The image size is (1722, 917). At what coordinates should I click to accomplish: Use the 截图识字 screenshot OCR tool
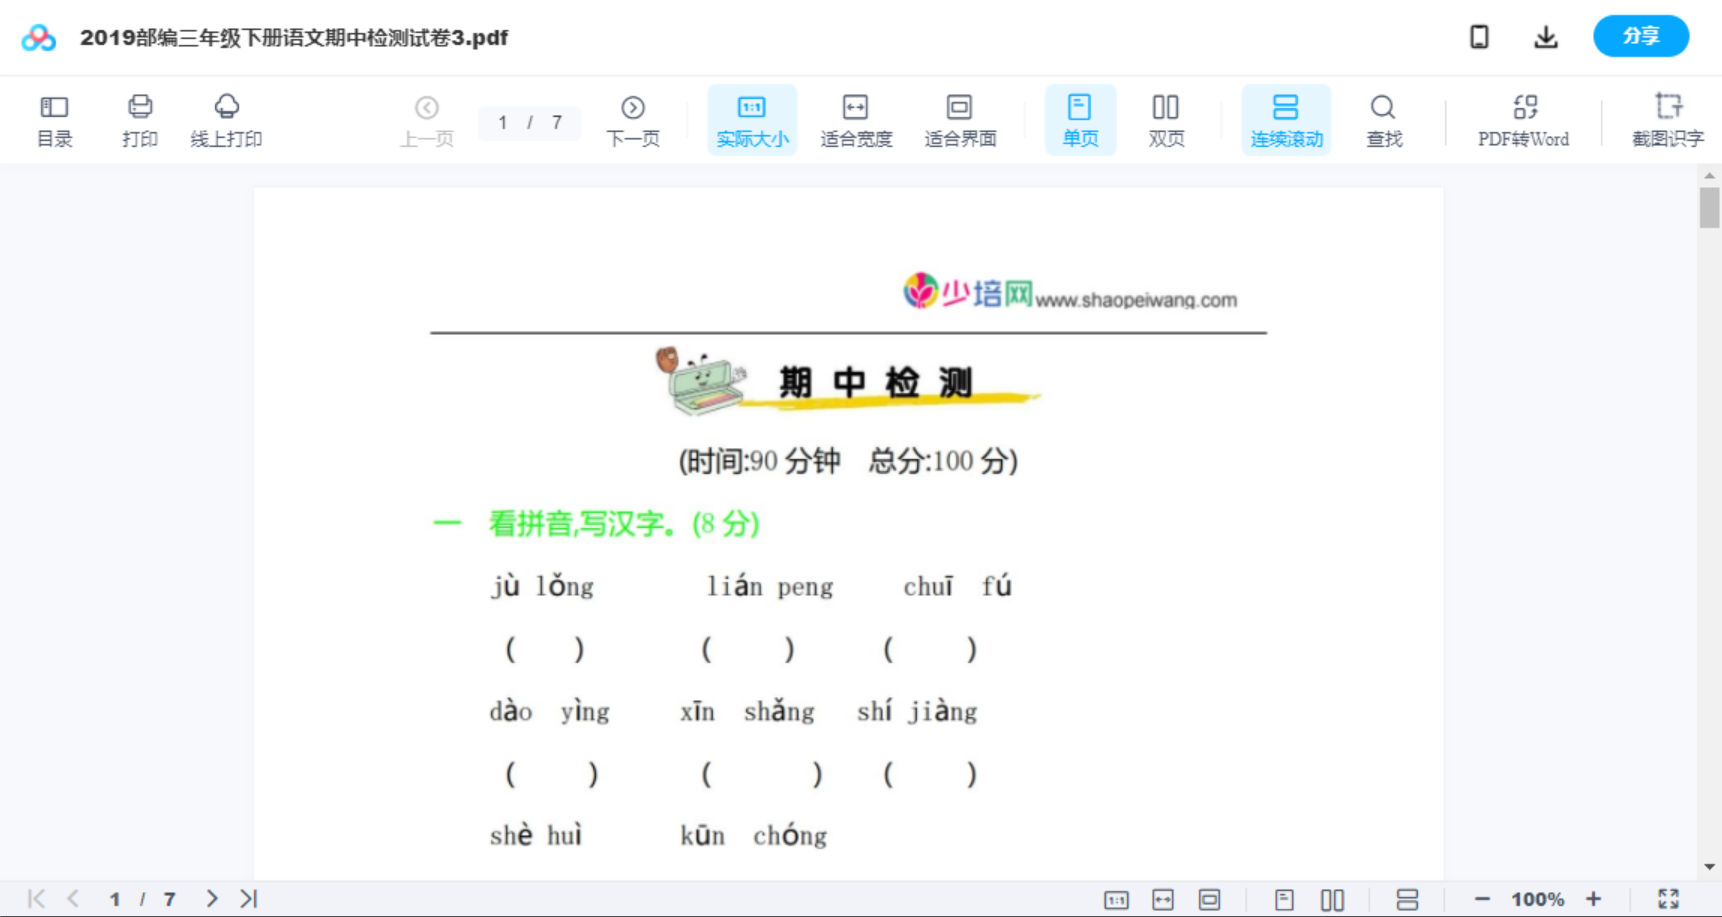pyautogui.click(x=1668, y=119)
